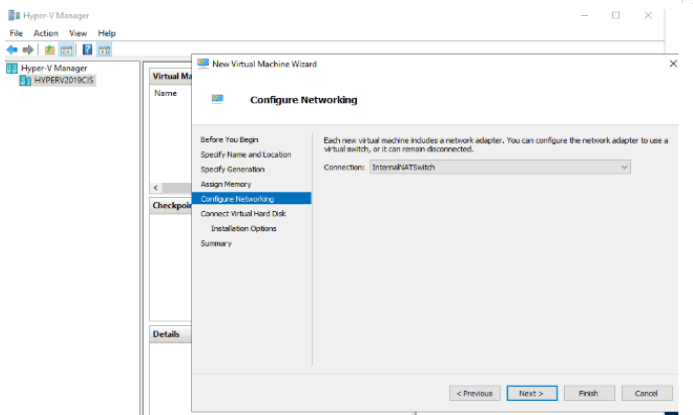Click the Hyper-V Manager title bar icon

pos(14,15)
